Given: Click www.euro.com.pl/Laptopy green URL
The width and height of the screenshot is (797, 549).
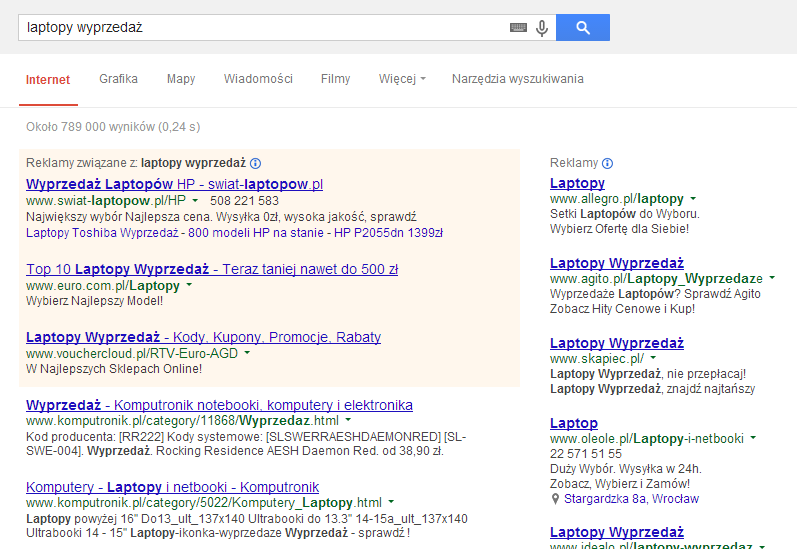Looking at the screenshot, I should [103, 286].
